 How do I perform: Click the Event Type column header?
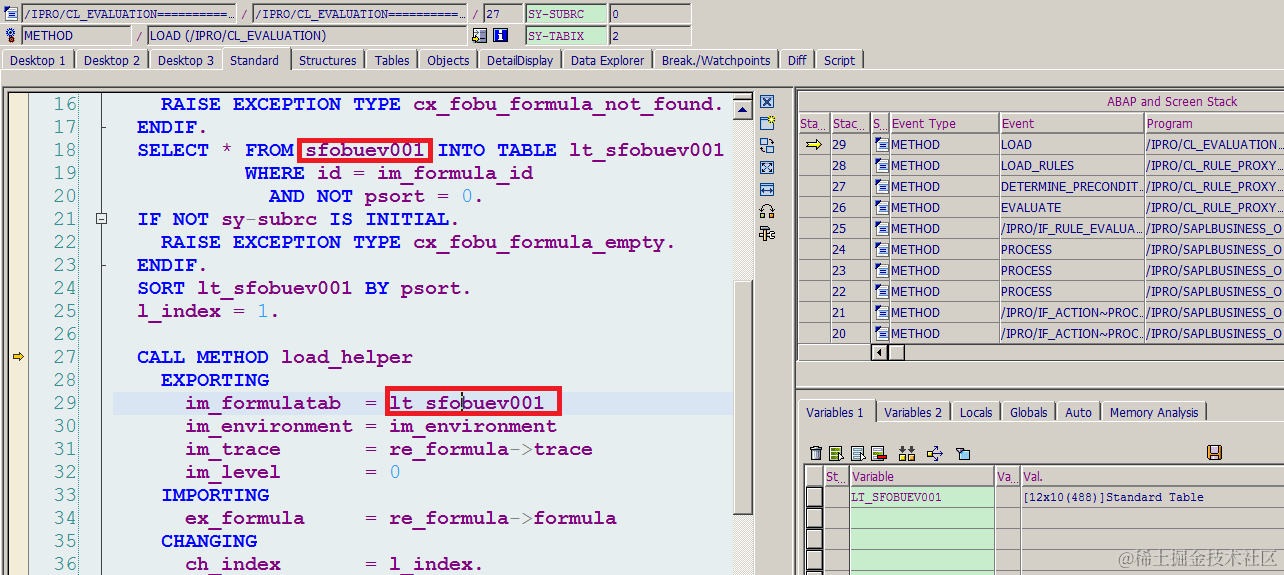click(x=944, y=124)
